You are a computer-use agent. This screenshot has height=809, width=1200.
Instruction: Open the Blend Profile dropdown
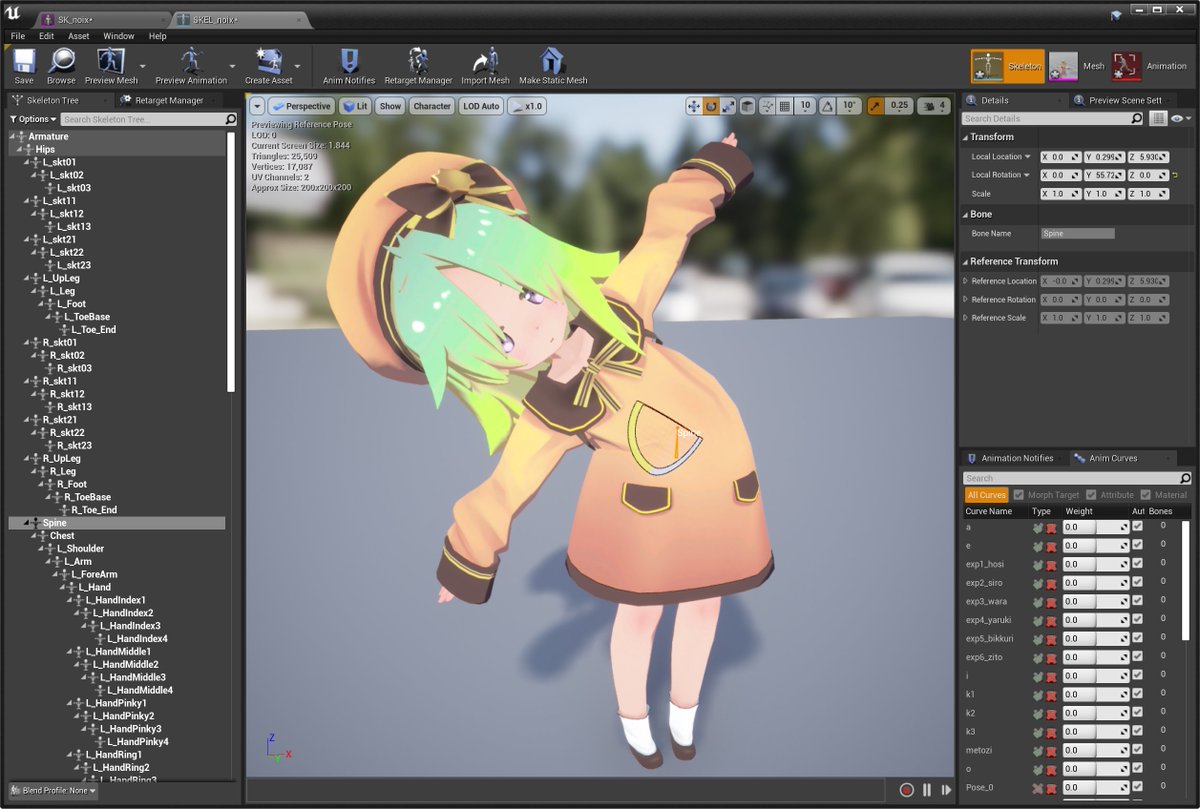point(52,791)
